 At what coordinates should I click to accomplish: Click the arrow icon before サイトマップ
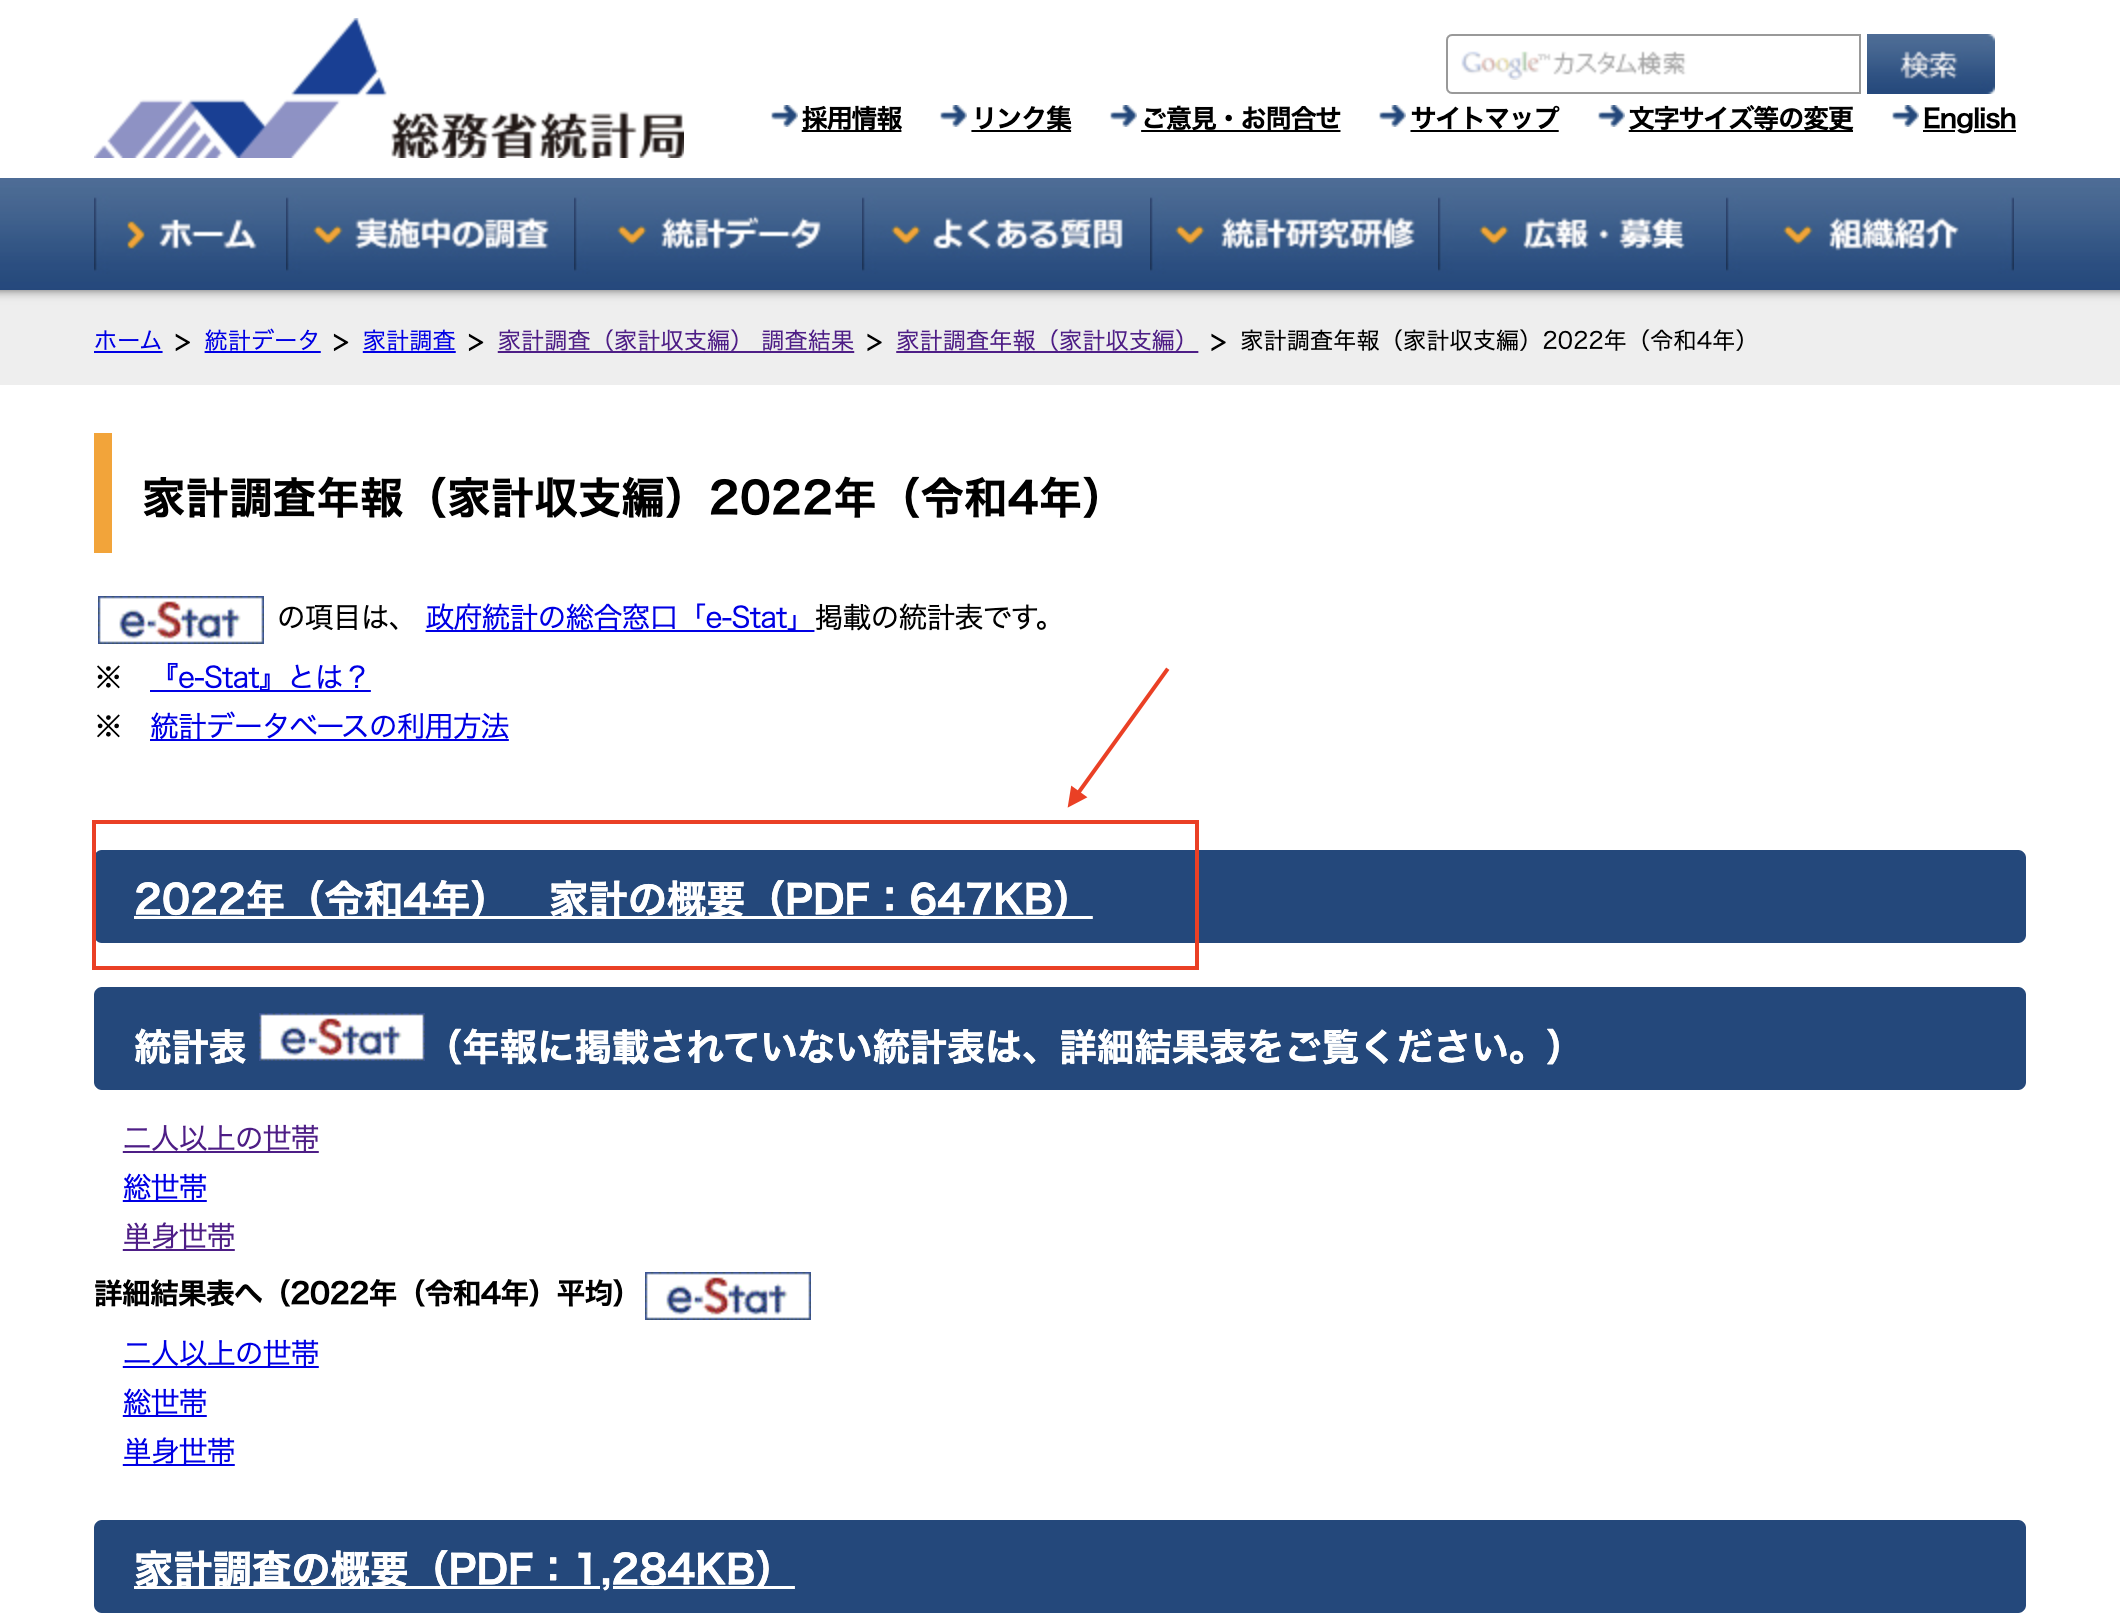(1392, 117)
